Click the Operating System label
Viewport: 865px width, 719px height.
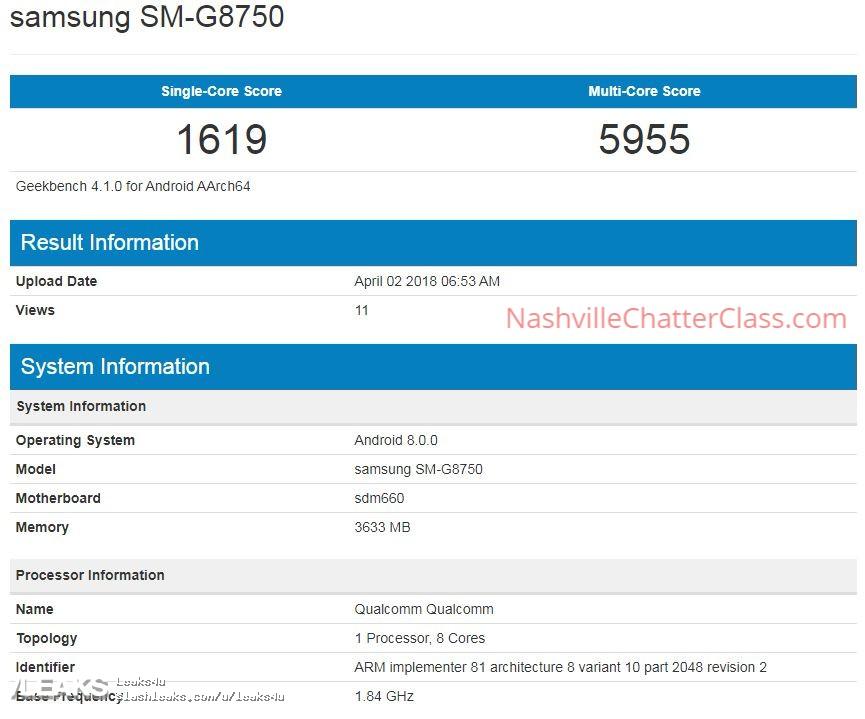pos(75,440)
